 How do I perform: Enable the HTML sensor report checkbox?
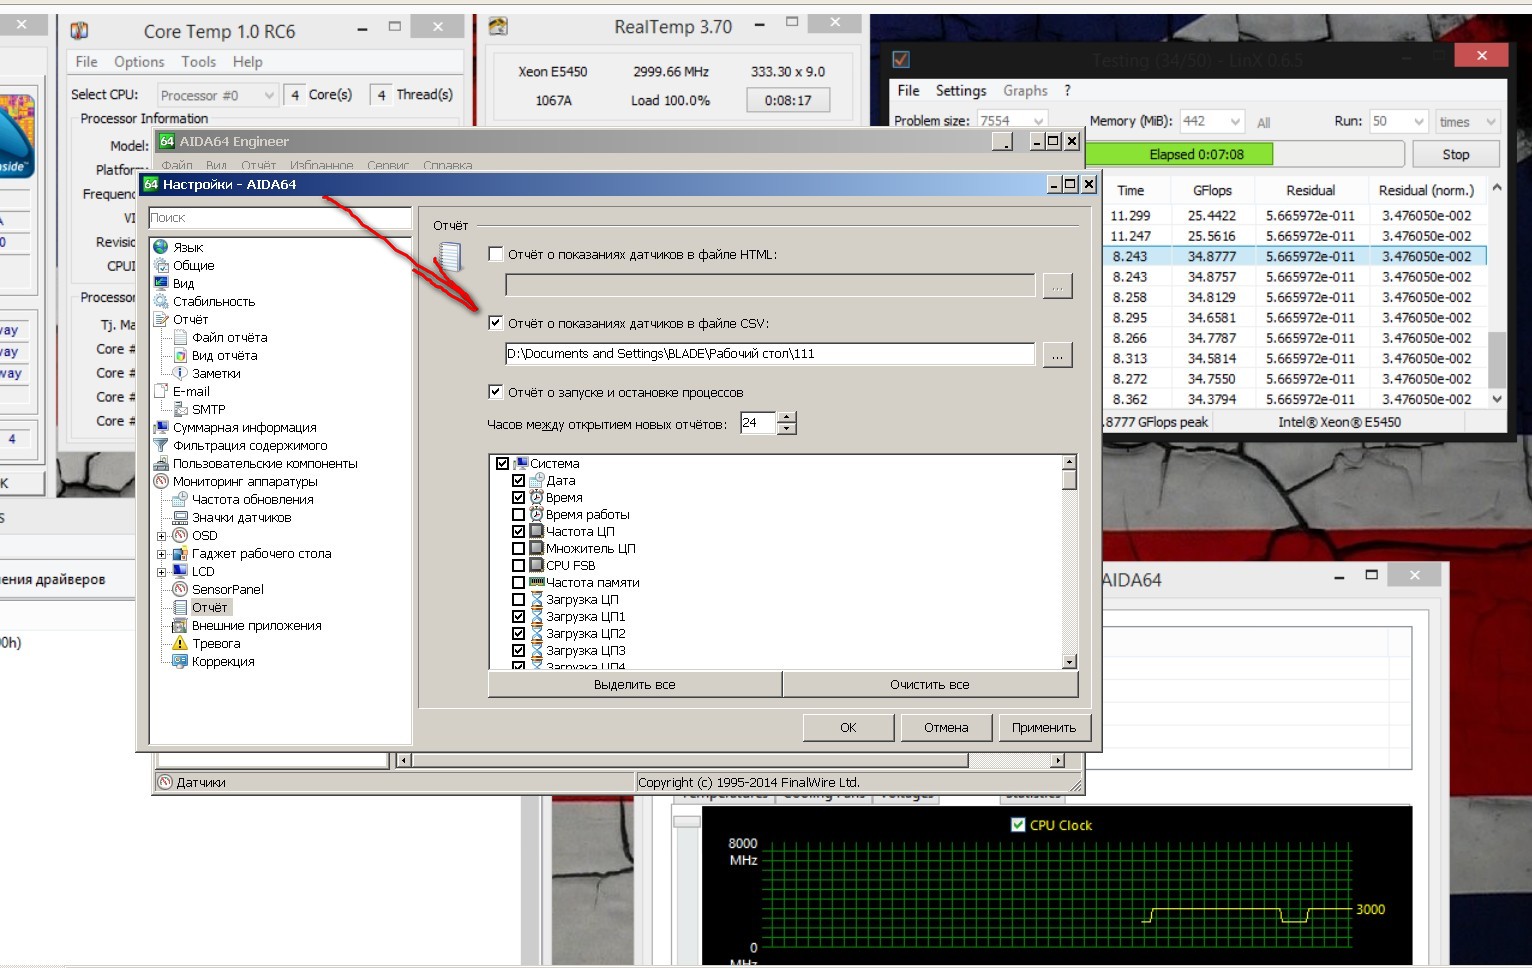(x=495, y=254)
